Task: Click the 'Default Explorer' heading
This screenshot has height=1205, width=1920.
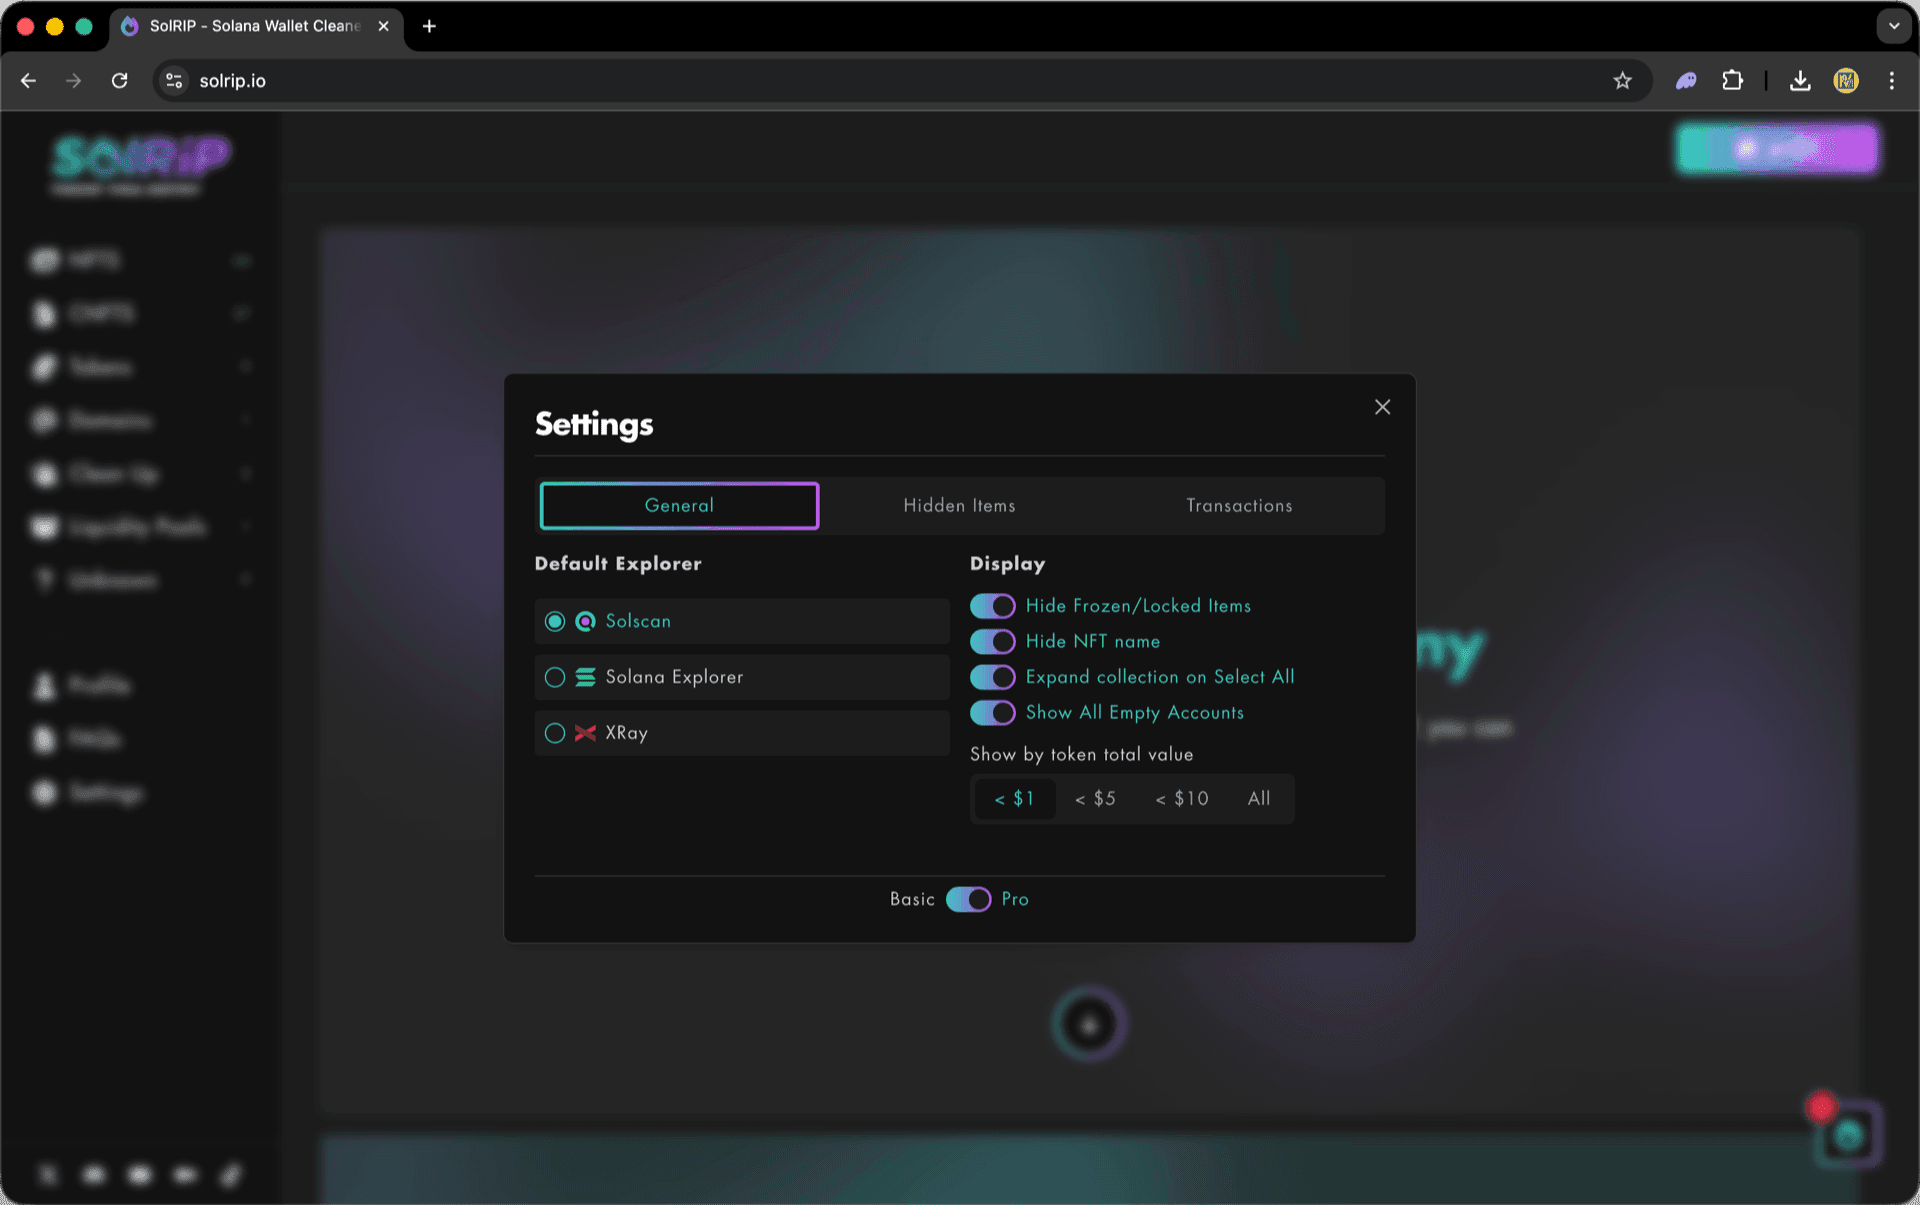Action: pos(618,563)
